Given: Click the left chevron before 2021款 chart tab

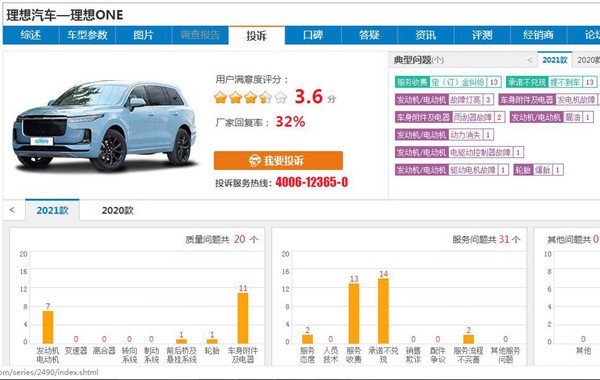Looking at the screenshot, I should point(12,210).
